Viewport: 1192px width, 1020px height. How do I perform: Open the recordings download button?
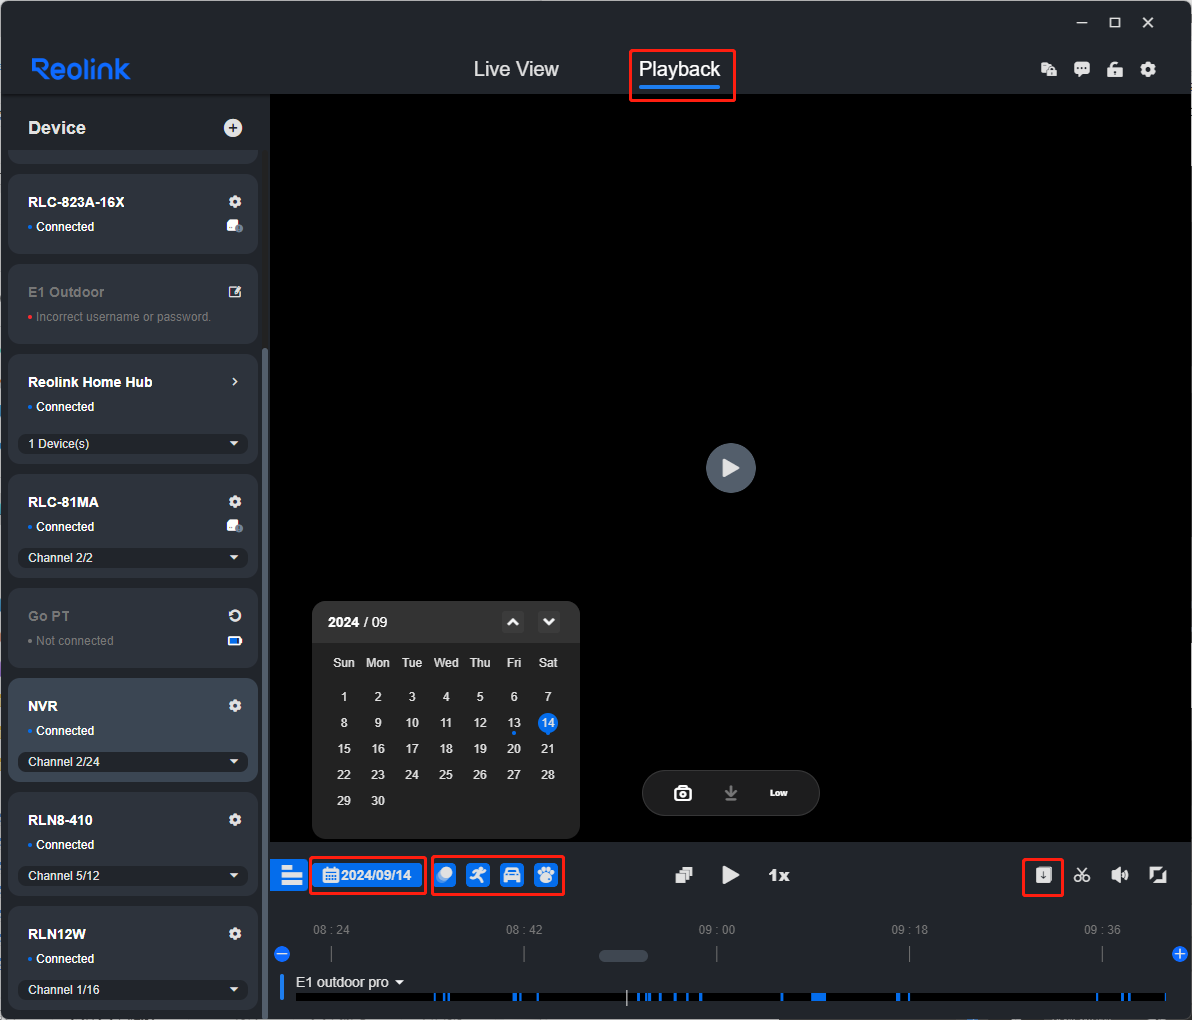pyautogui.click(x=1043, y=875)
